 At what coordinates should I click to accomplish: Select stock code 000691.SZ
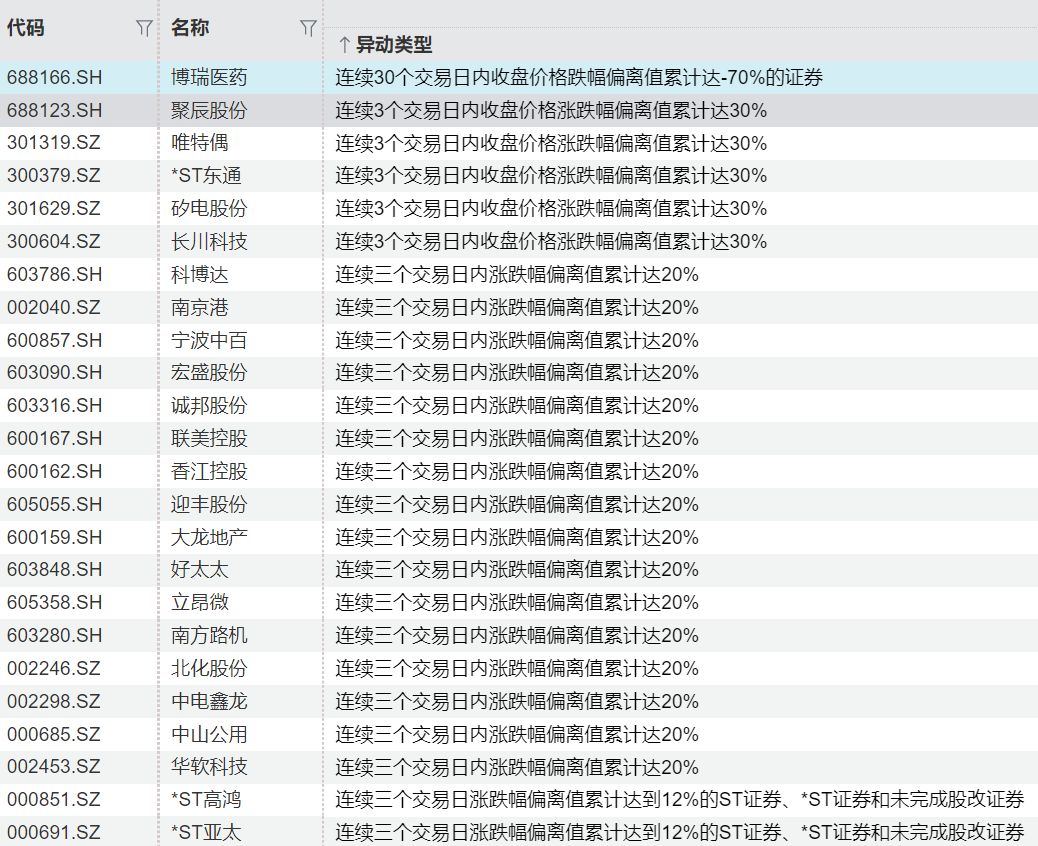coord(54,833)
